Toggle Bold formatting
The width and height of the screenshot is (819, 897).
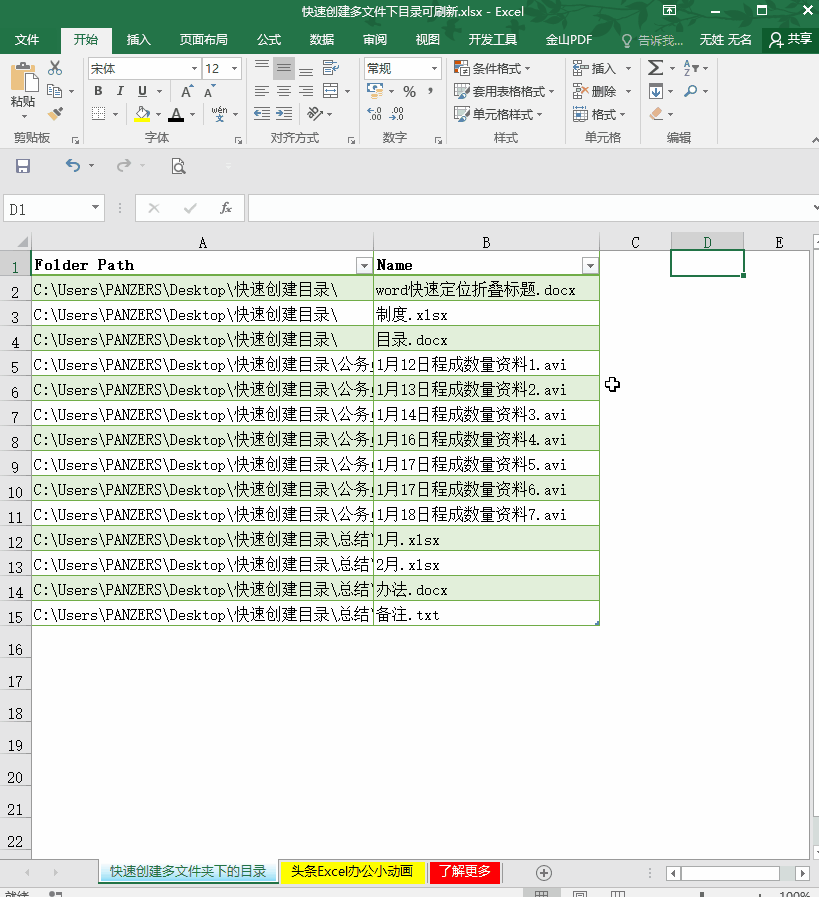point(98,91)
